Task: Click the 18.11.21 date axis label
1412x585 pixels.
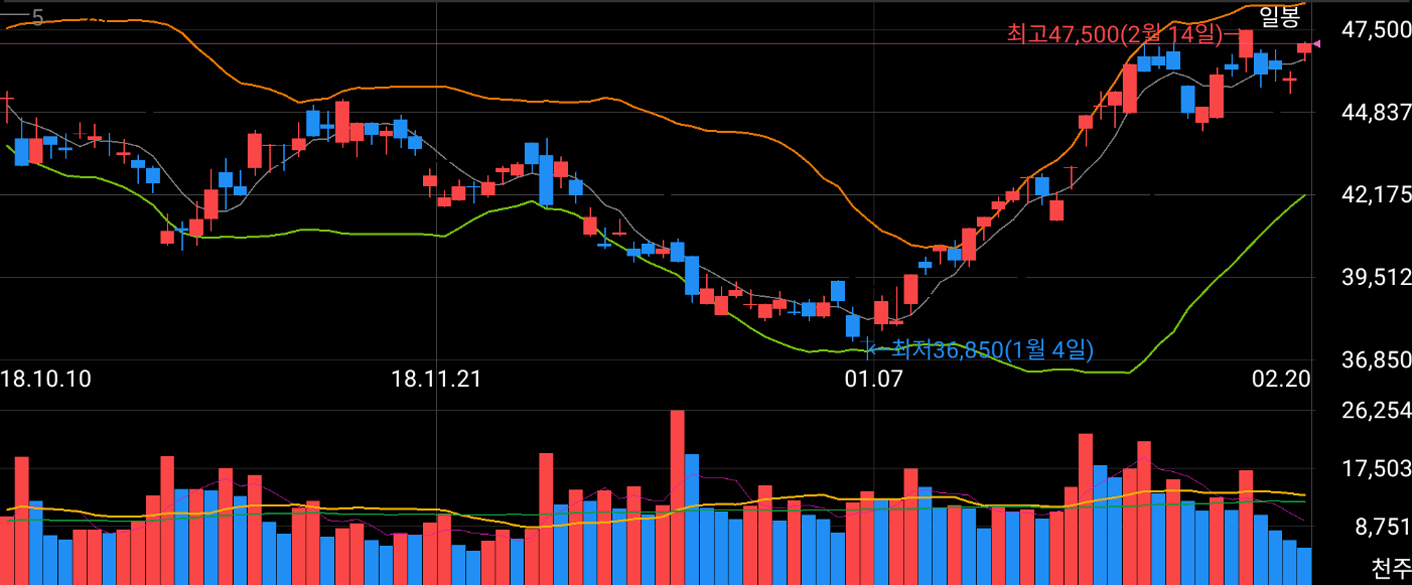Action: [436, 379]
